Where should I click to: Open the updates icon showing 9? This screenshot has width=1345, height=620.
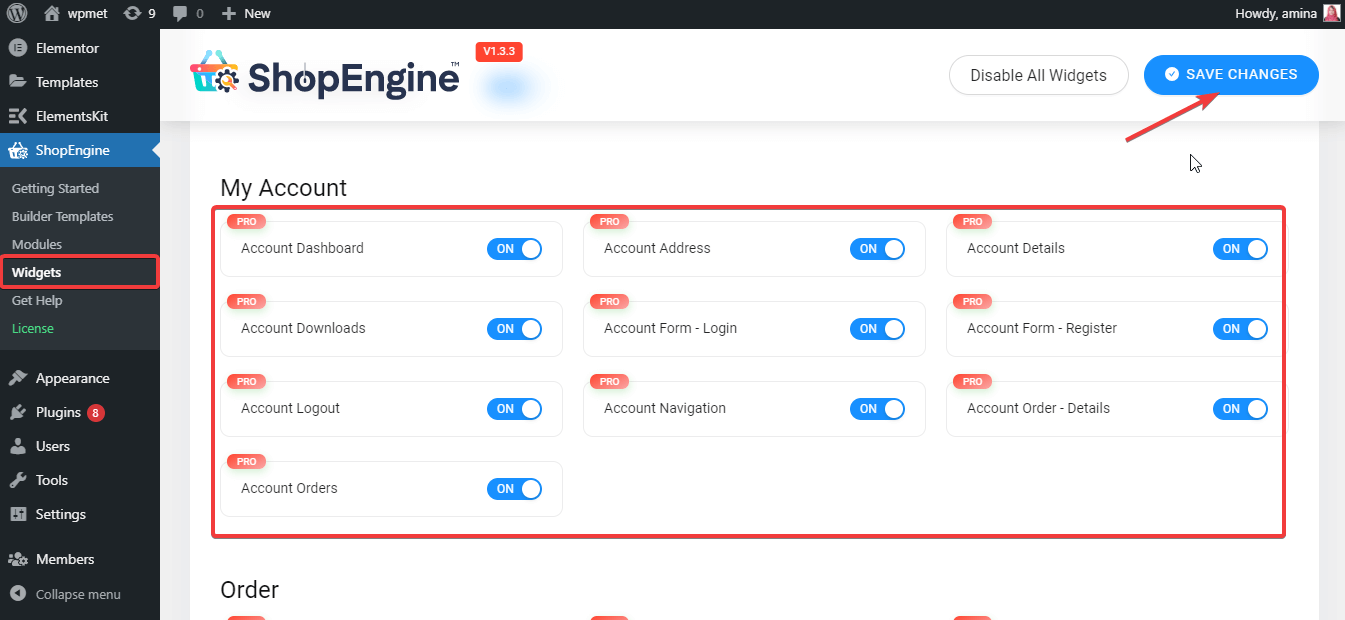pyautogui.click(x=132, y=13)
